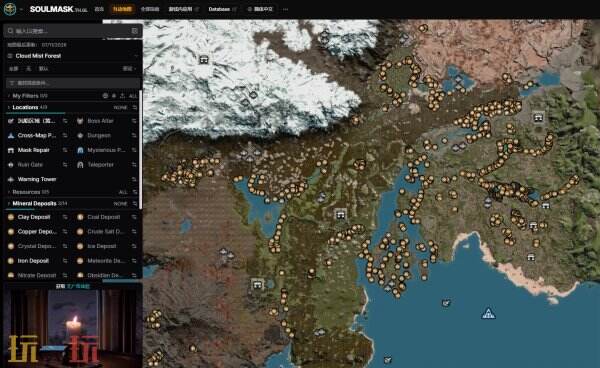Click the Cross-Map Portal marker in ocean
The height and width of the screenshot is (368, 600).
pos(488,314)
